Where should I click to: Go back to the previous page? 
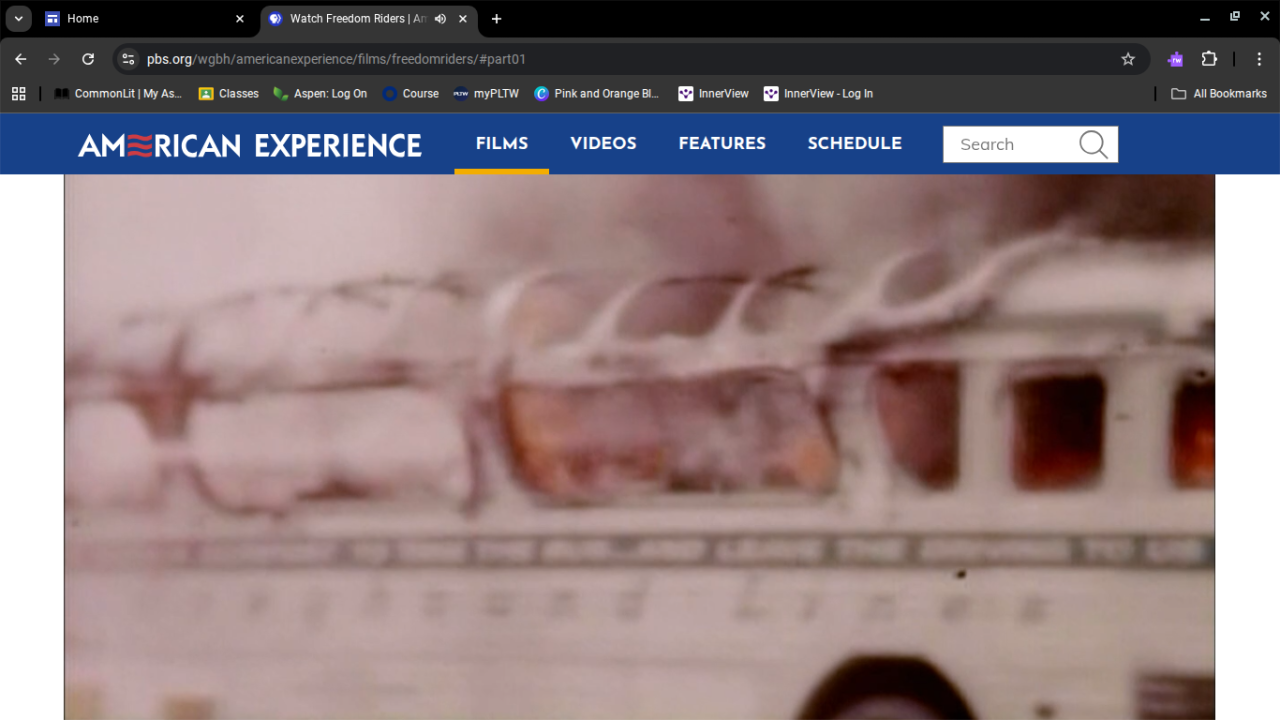21,59
